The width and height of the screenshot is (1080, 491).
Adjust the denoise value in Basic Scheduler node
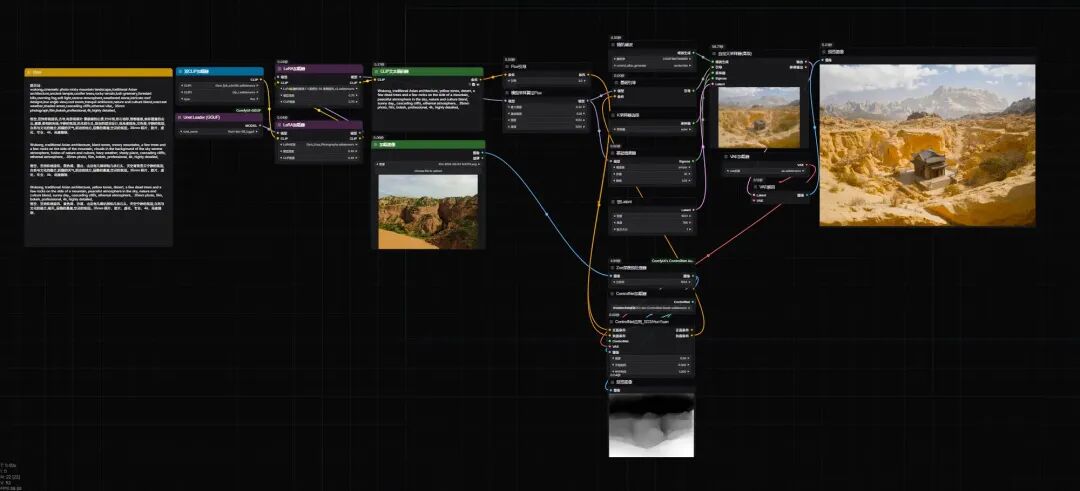[x=652, y=180]
